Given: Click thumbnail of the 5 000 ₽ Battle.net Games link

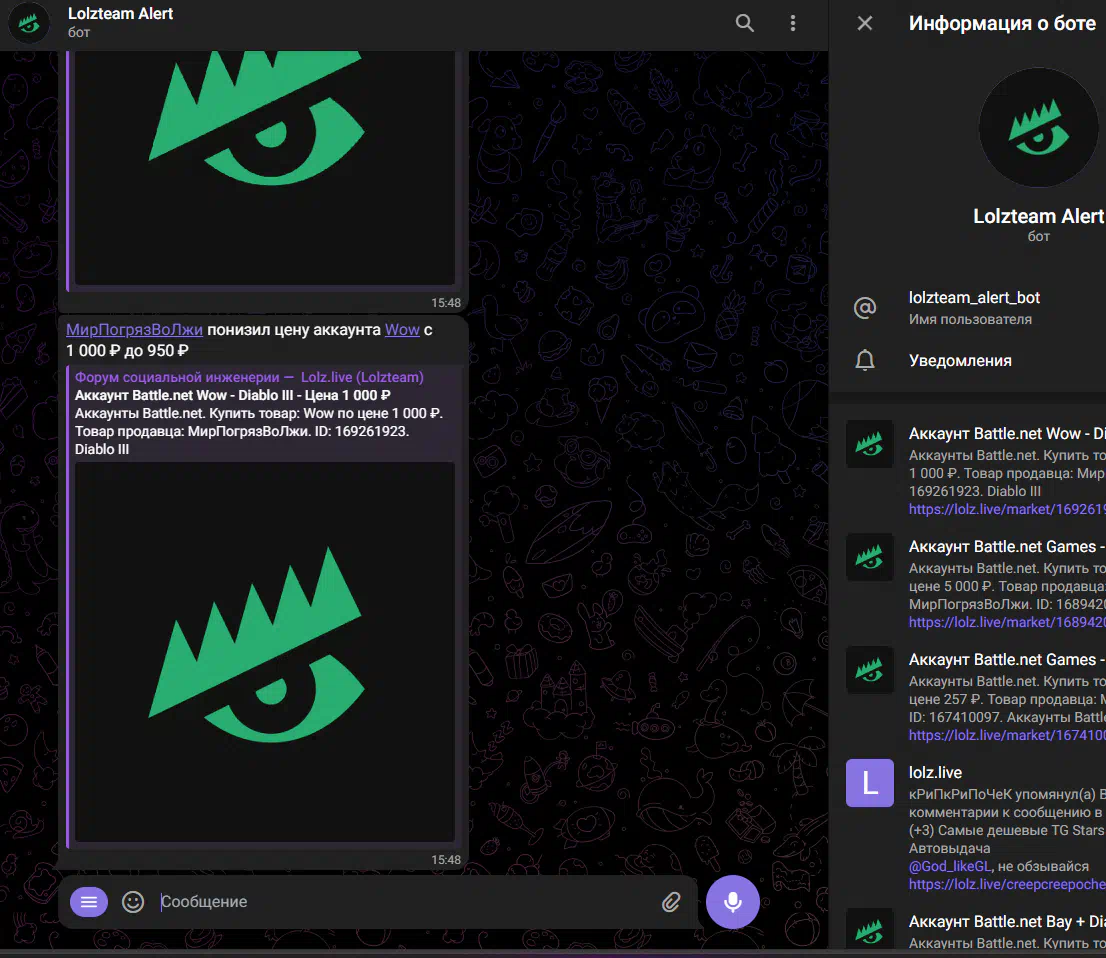Looking at the screenshot, I should (x=870, y=557).
